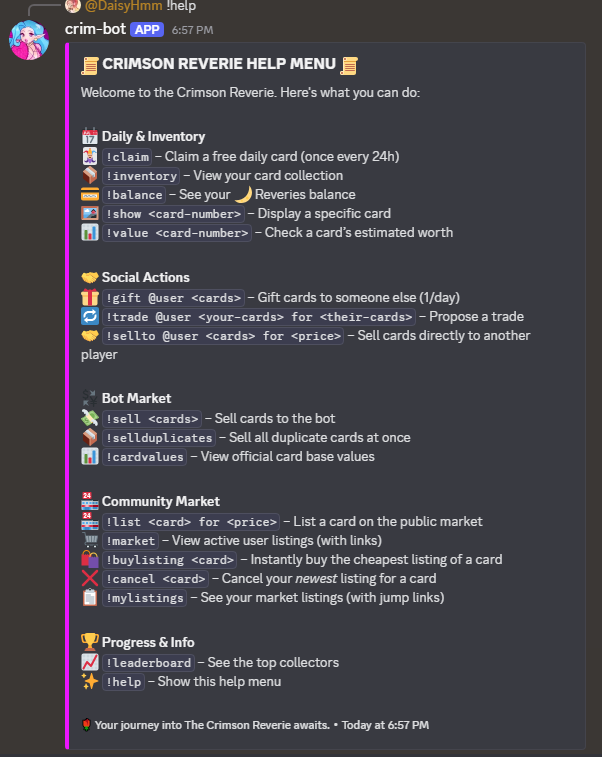Click the credit card emoji beside !balance
602x757 pixels.
point(90,195)
